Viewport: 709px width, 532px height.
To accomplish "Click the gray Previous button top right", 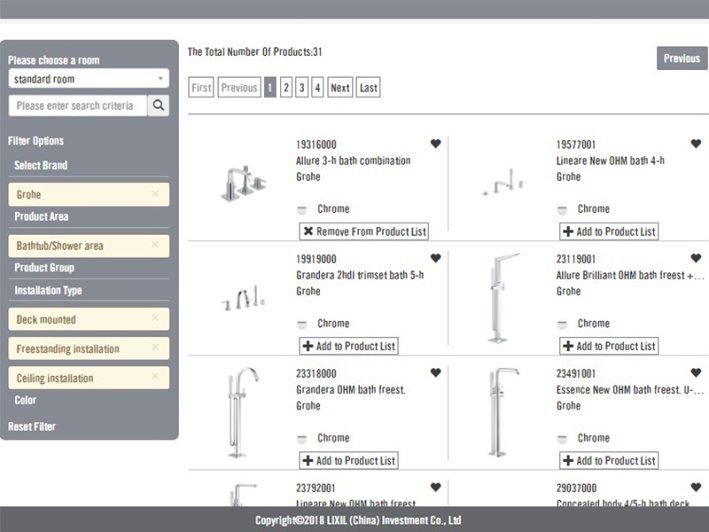I will click(x=682, y=58).
